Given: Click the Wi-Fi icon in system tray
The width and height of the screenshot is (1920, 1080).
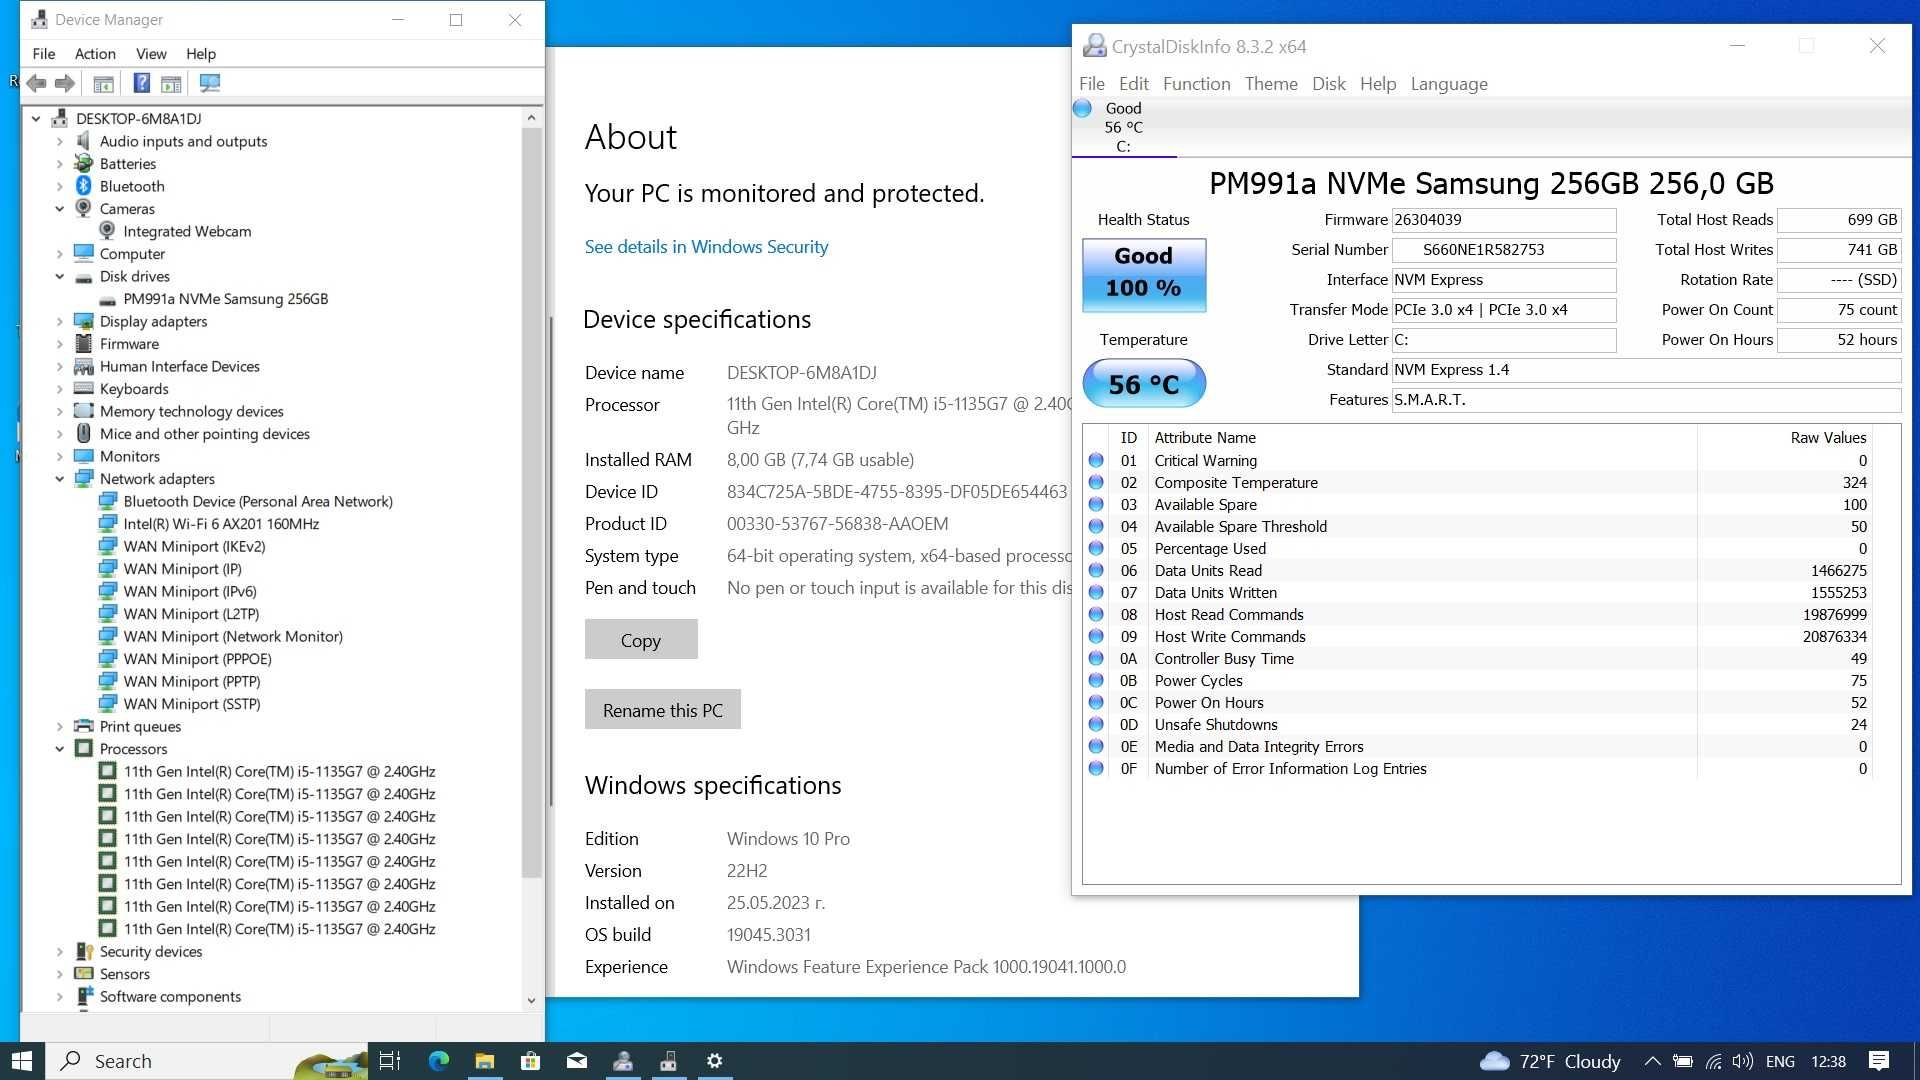Looking at the screenshot, I should [1714, 1061].
